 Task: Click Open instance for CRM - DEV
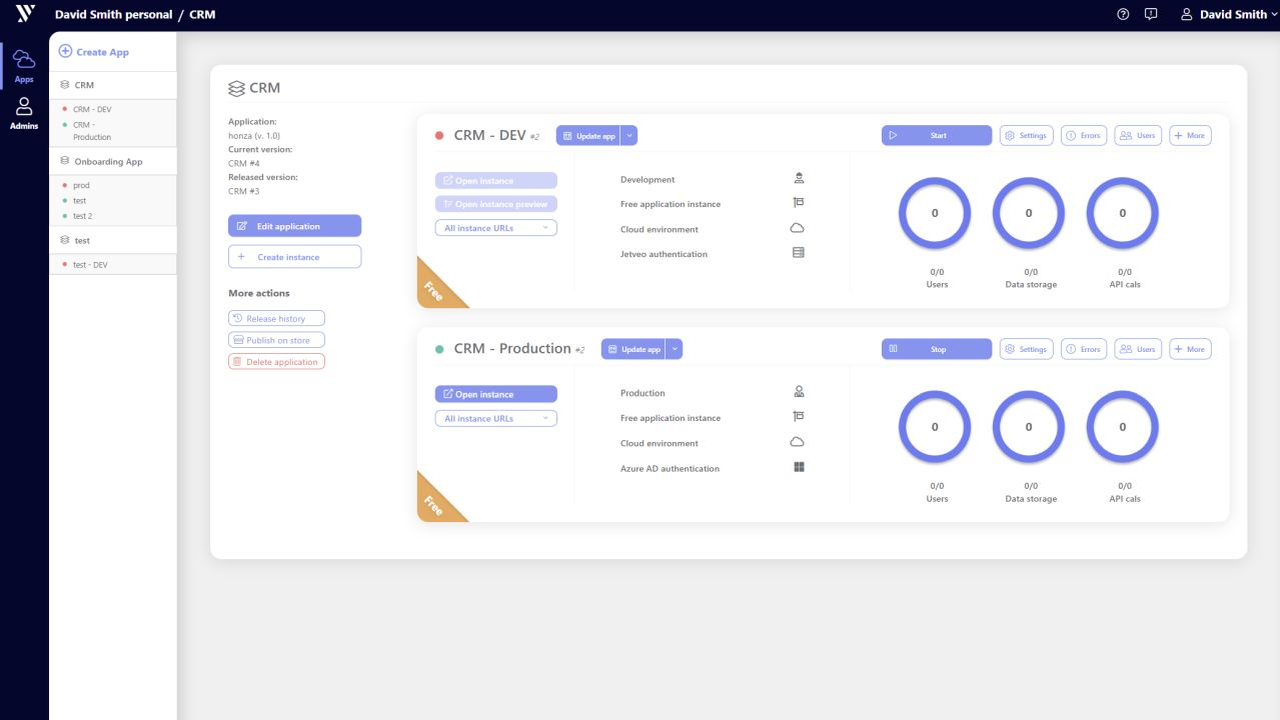(x=496, y=181)
